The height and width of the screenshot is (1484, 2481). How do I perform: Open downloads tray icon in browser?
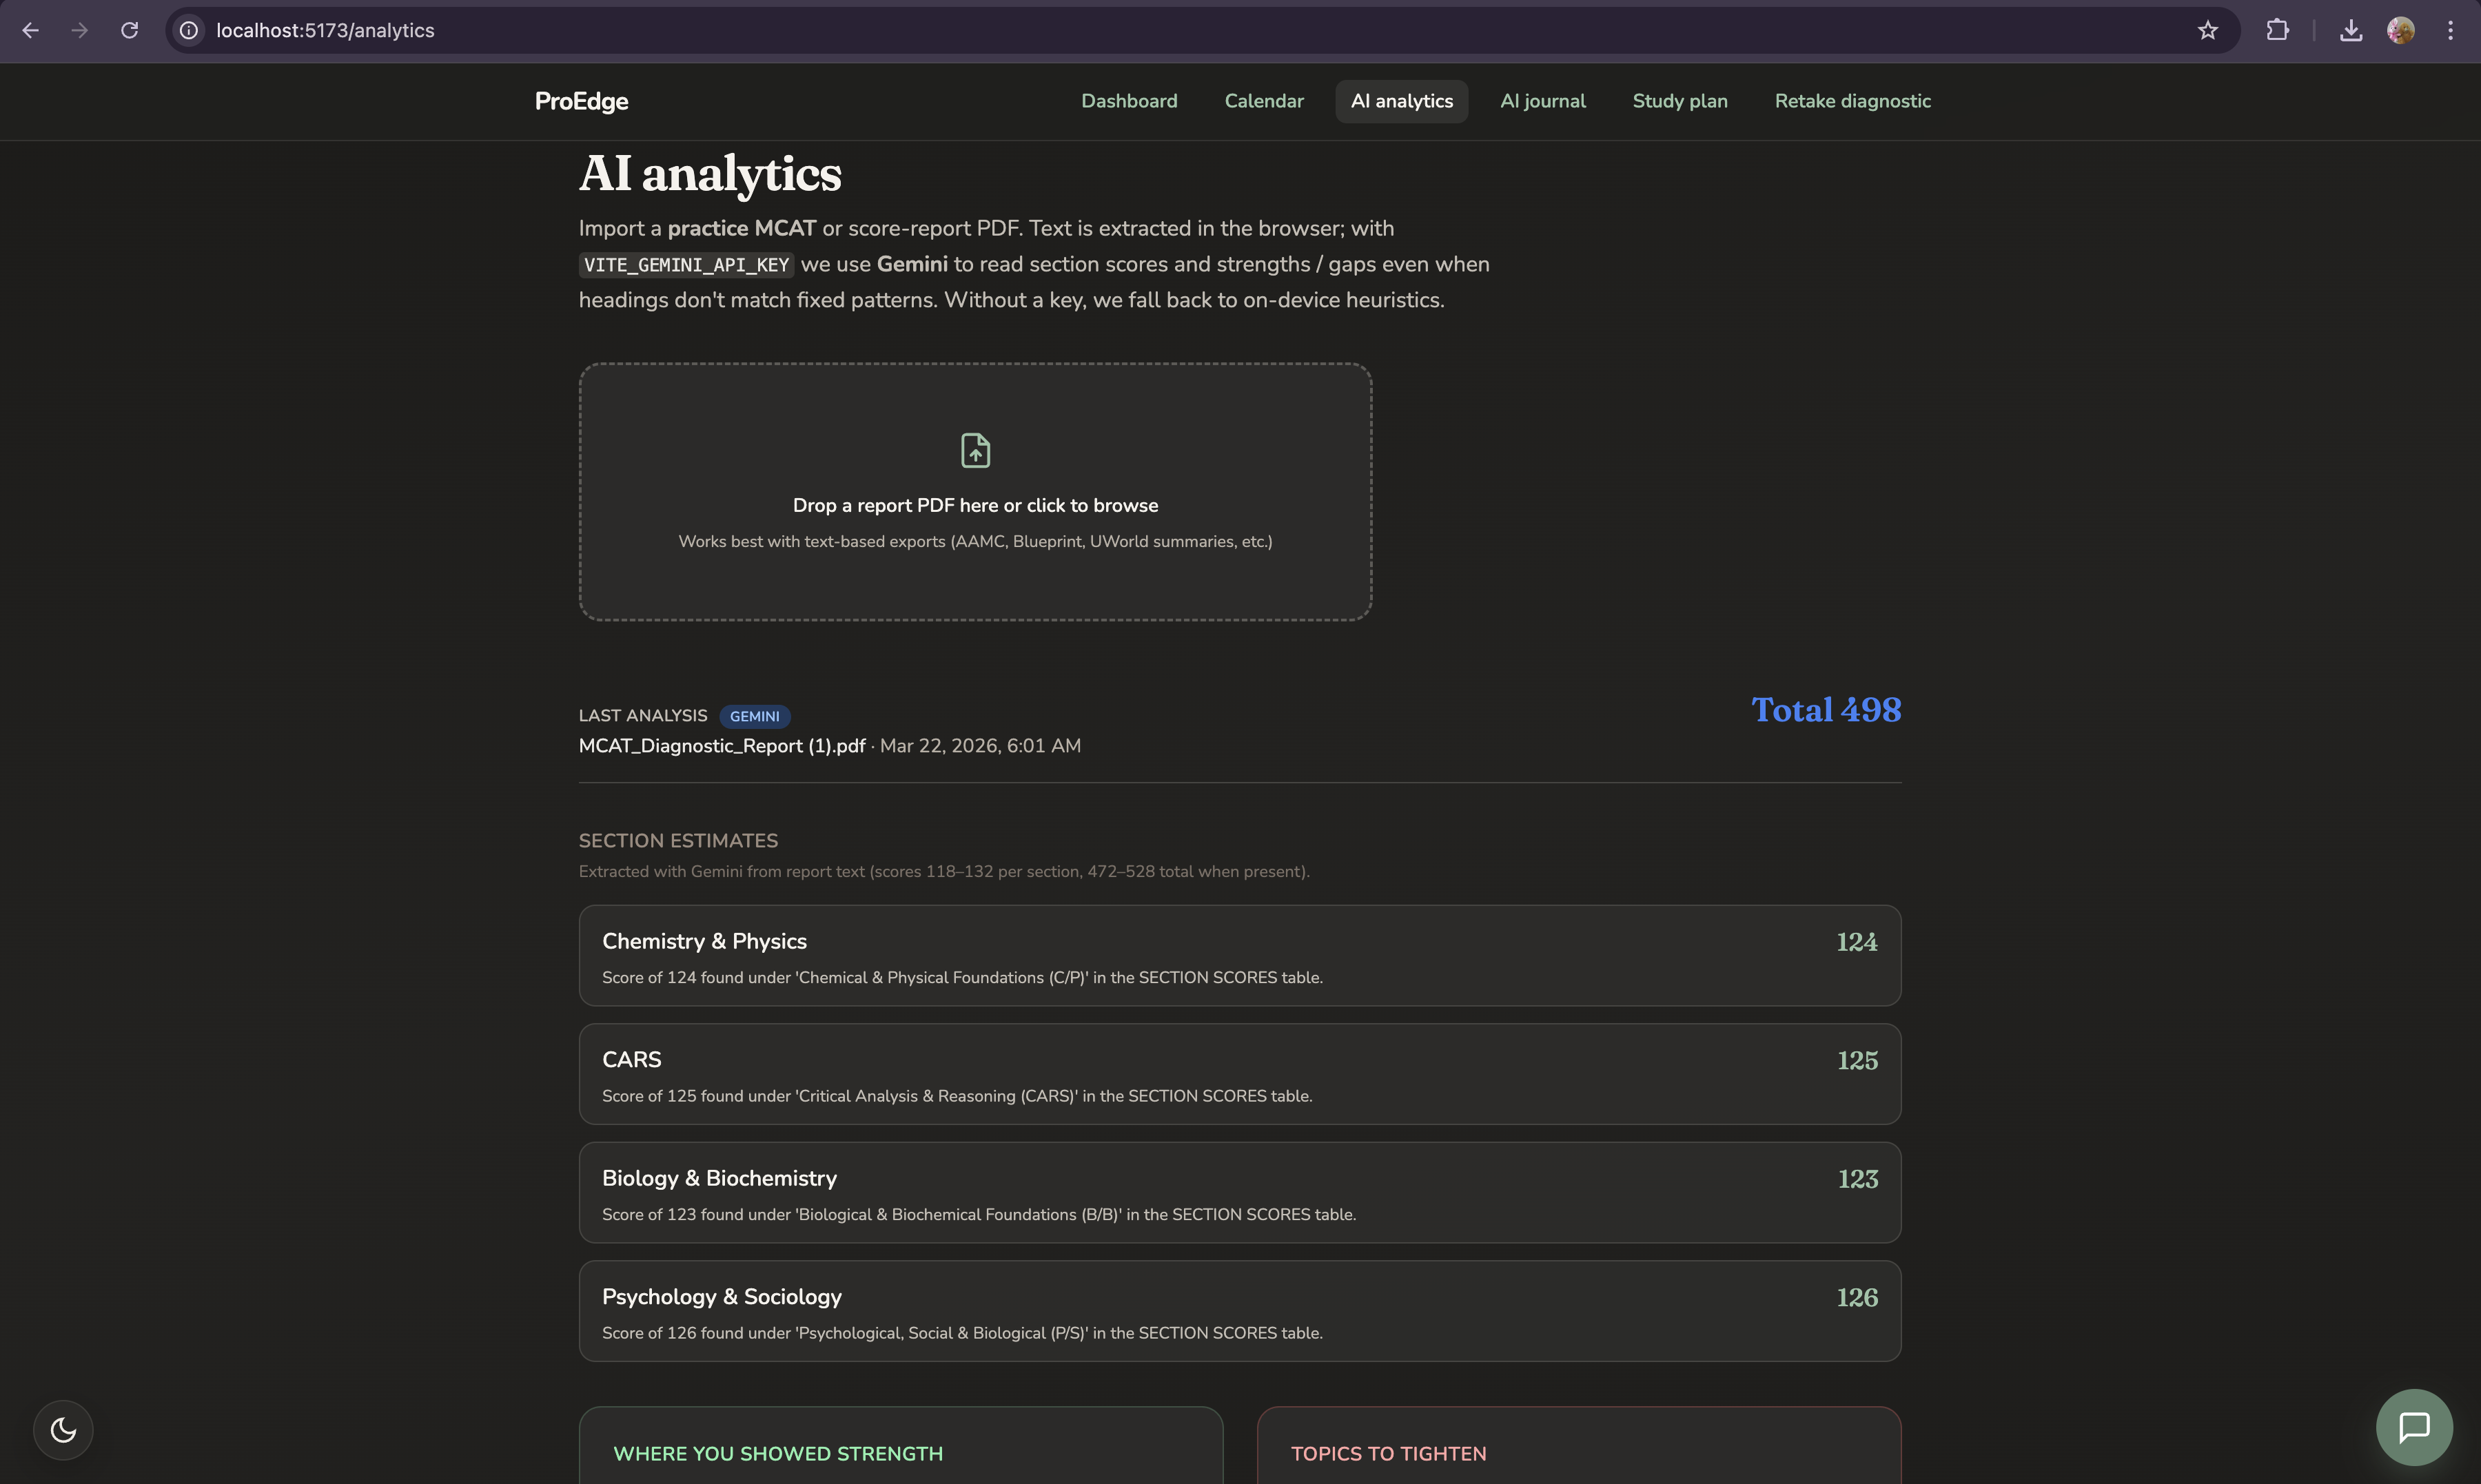click(x=2350, y=30)
